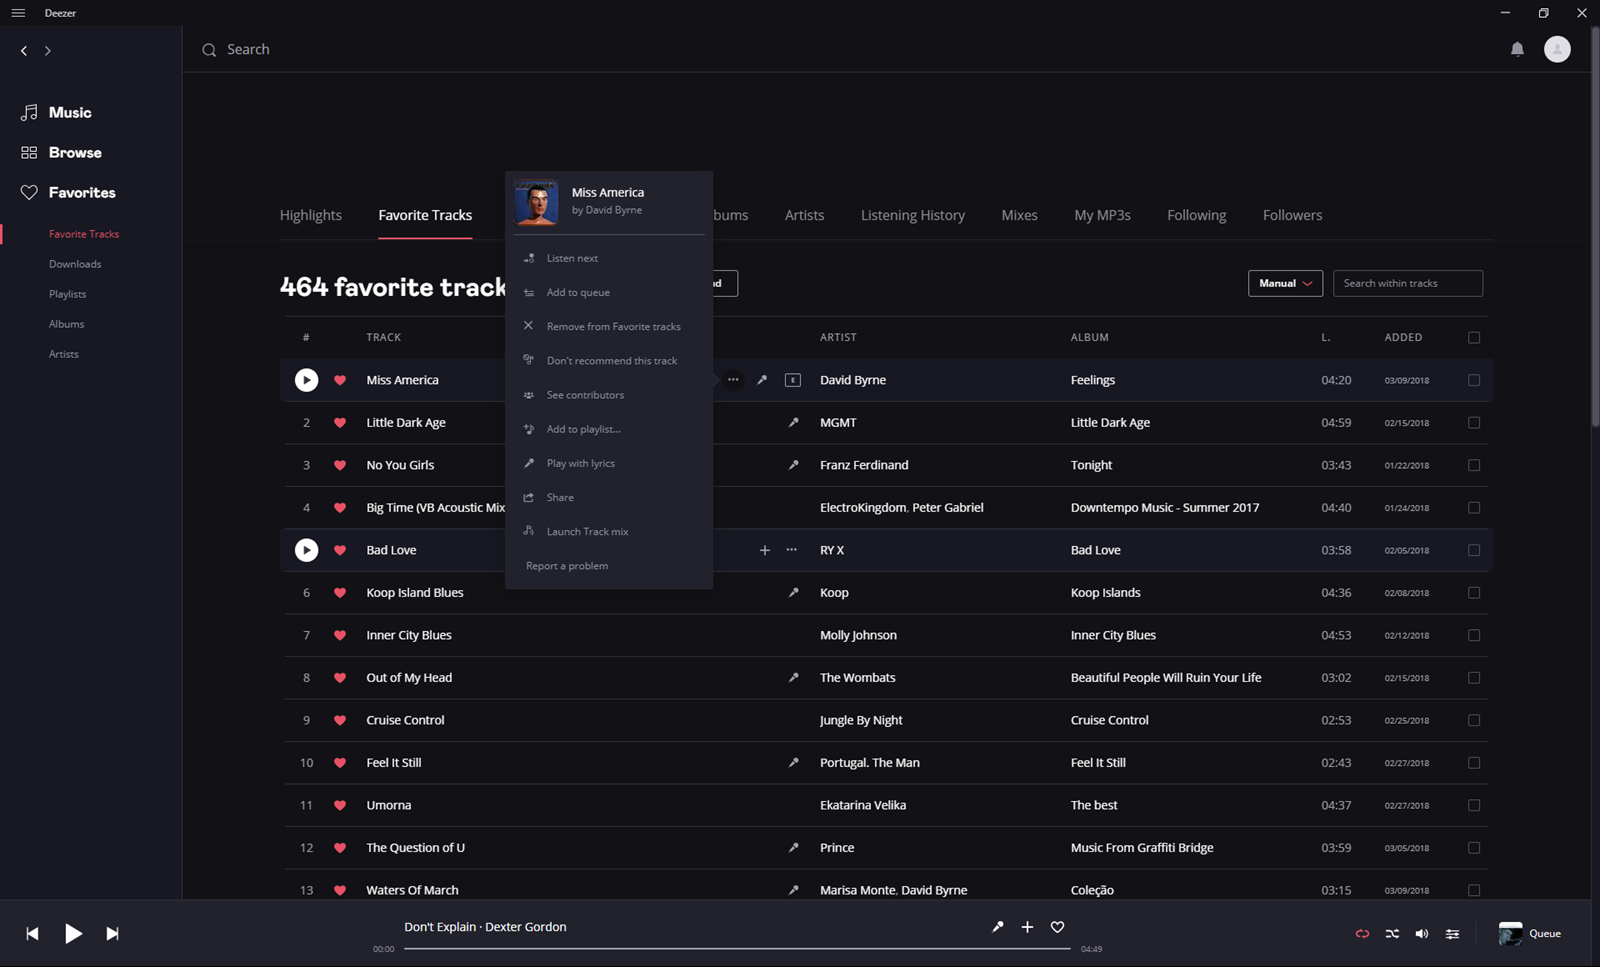1600x967 pixels.
Task: Switch to the My MP3s tab
Action: click(x=1102, y=215)
